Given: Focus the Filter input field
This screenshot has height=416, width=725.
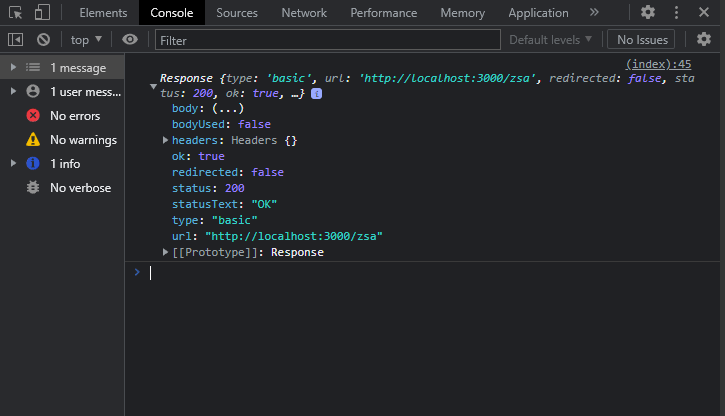Looking at the screenshot, I should [327, 40].
